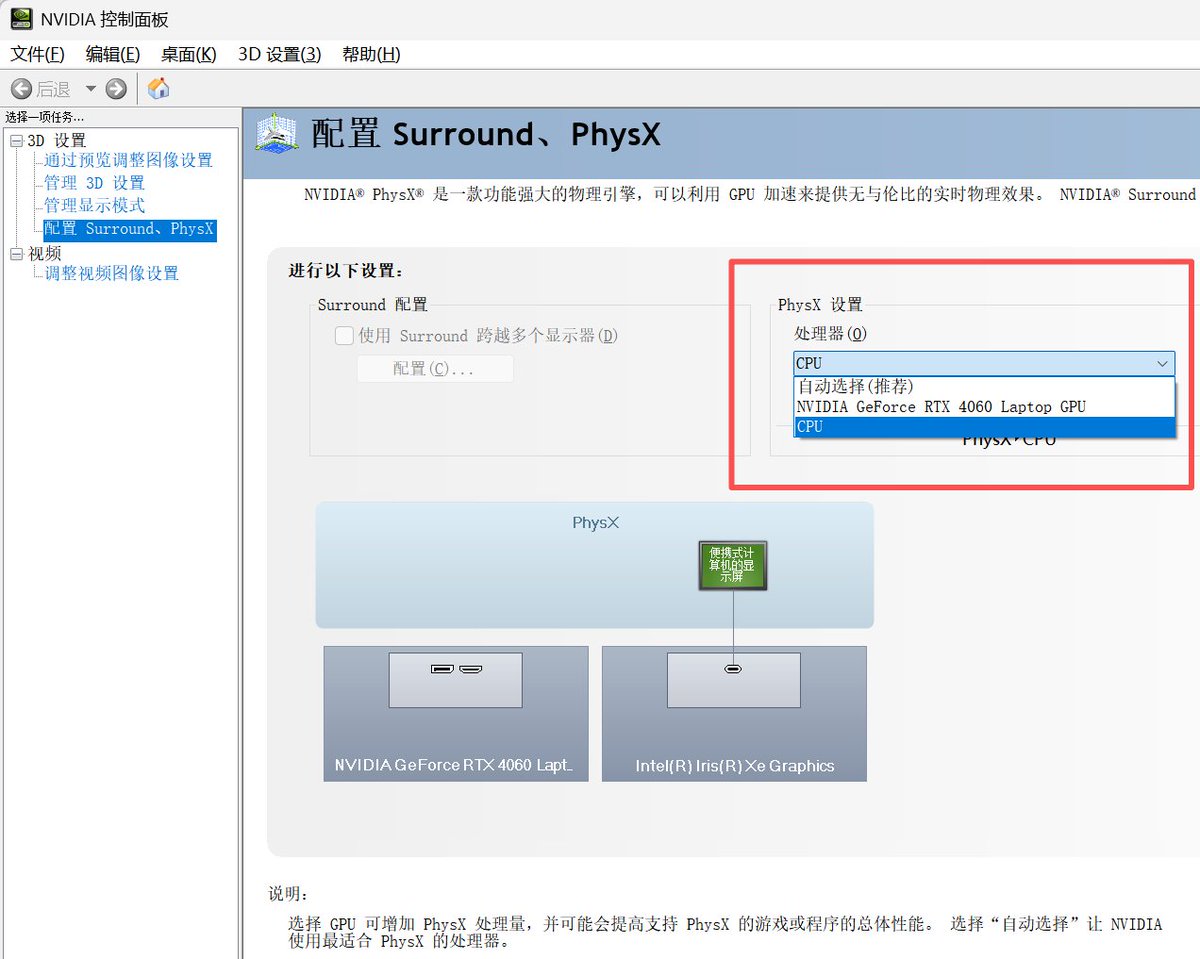Click the NVIDIA GeForce RTX 4060 GPU box

tap(456, 713)
